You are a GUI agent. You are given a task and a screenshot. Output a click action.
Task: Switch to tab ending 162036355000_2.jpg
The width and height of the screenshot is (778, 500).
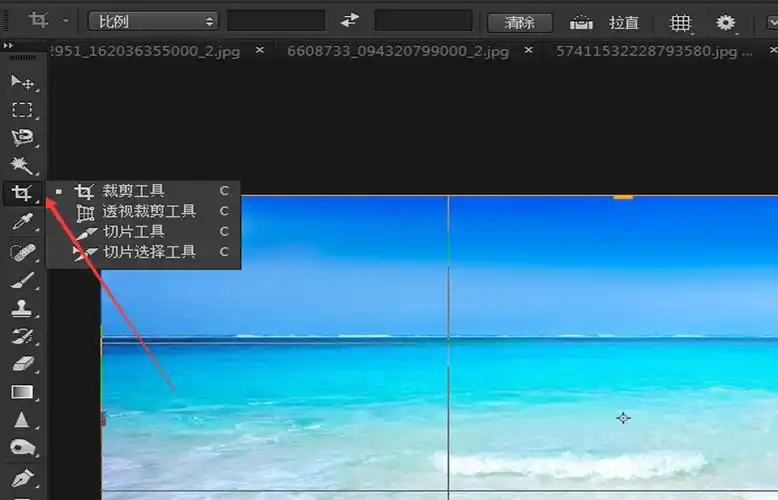pos(145,51)
